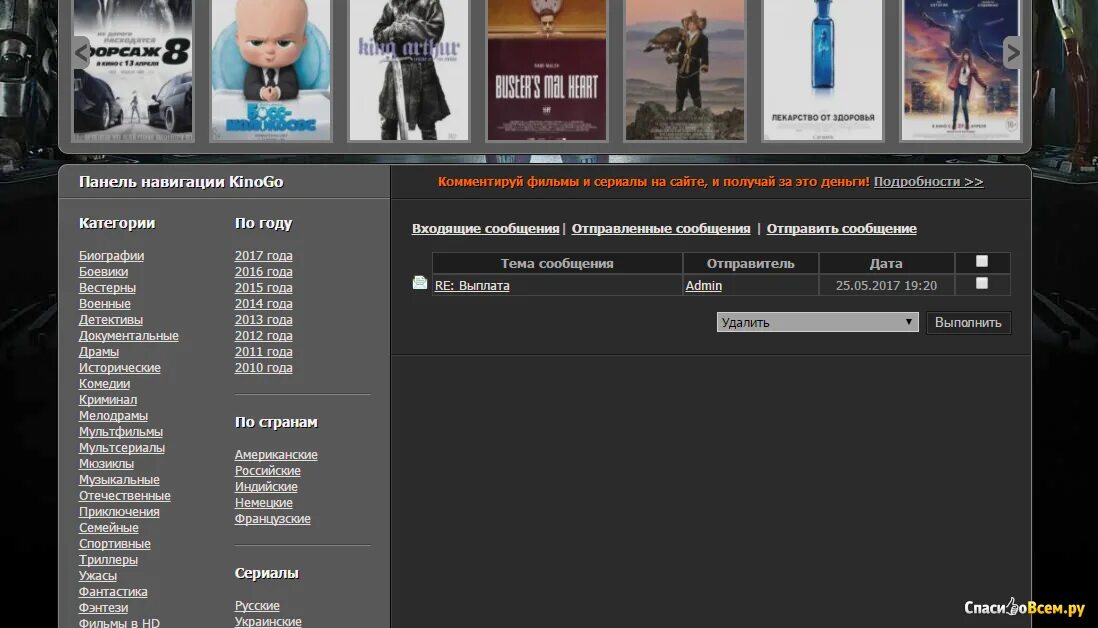Screen dimensions: 1098x628
Task: Follow the Подробности >> link
Action: click(928, 181)
